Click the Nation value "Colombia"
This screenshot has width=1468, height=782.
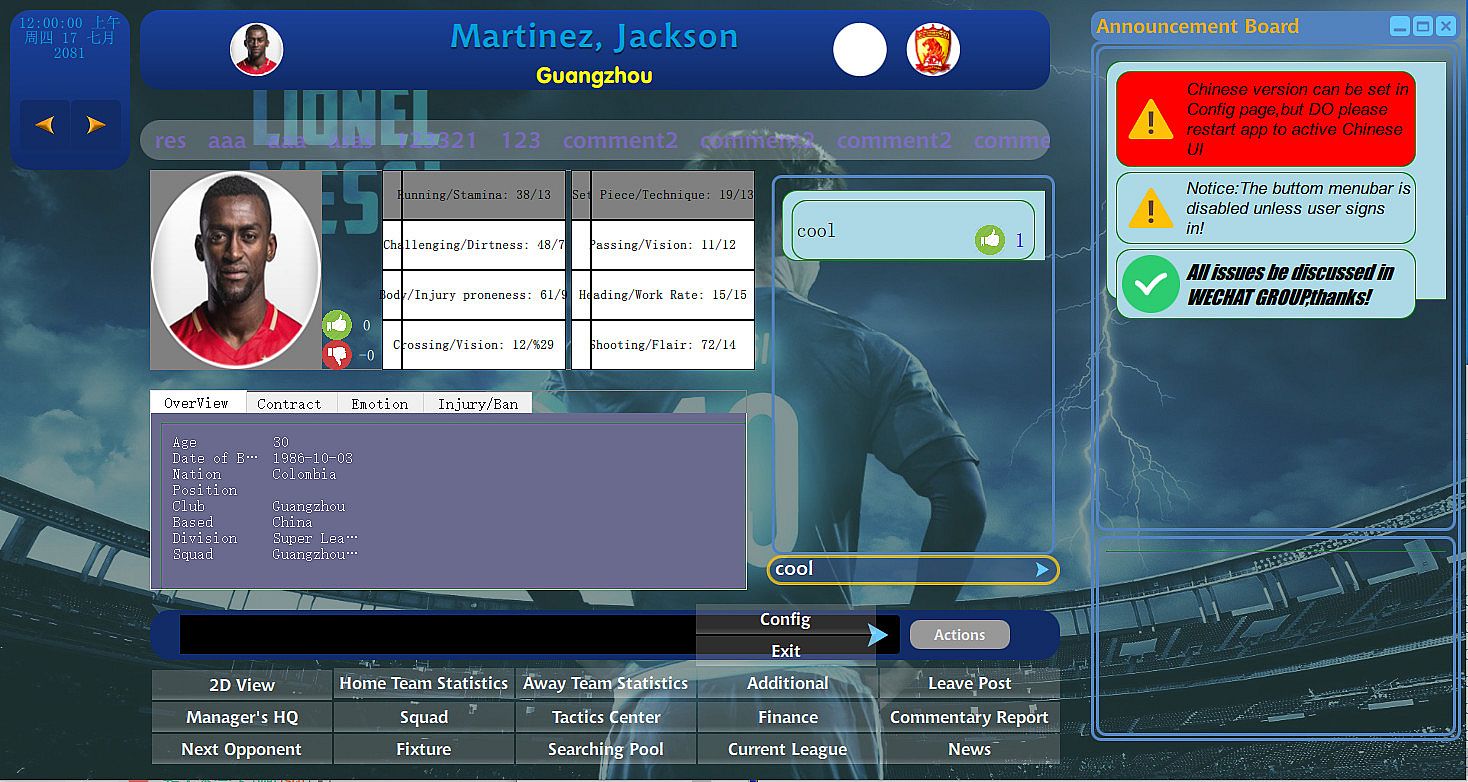[304, 474]
